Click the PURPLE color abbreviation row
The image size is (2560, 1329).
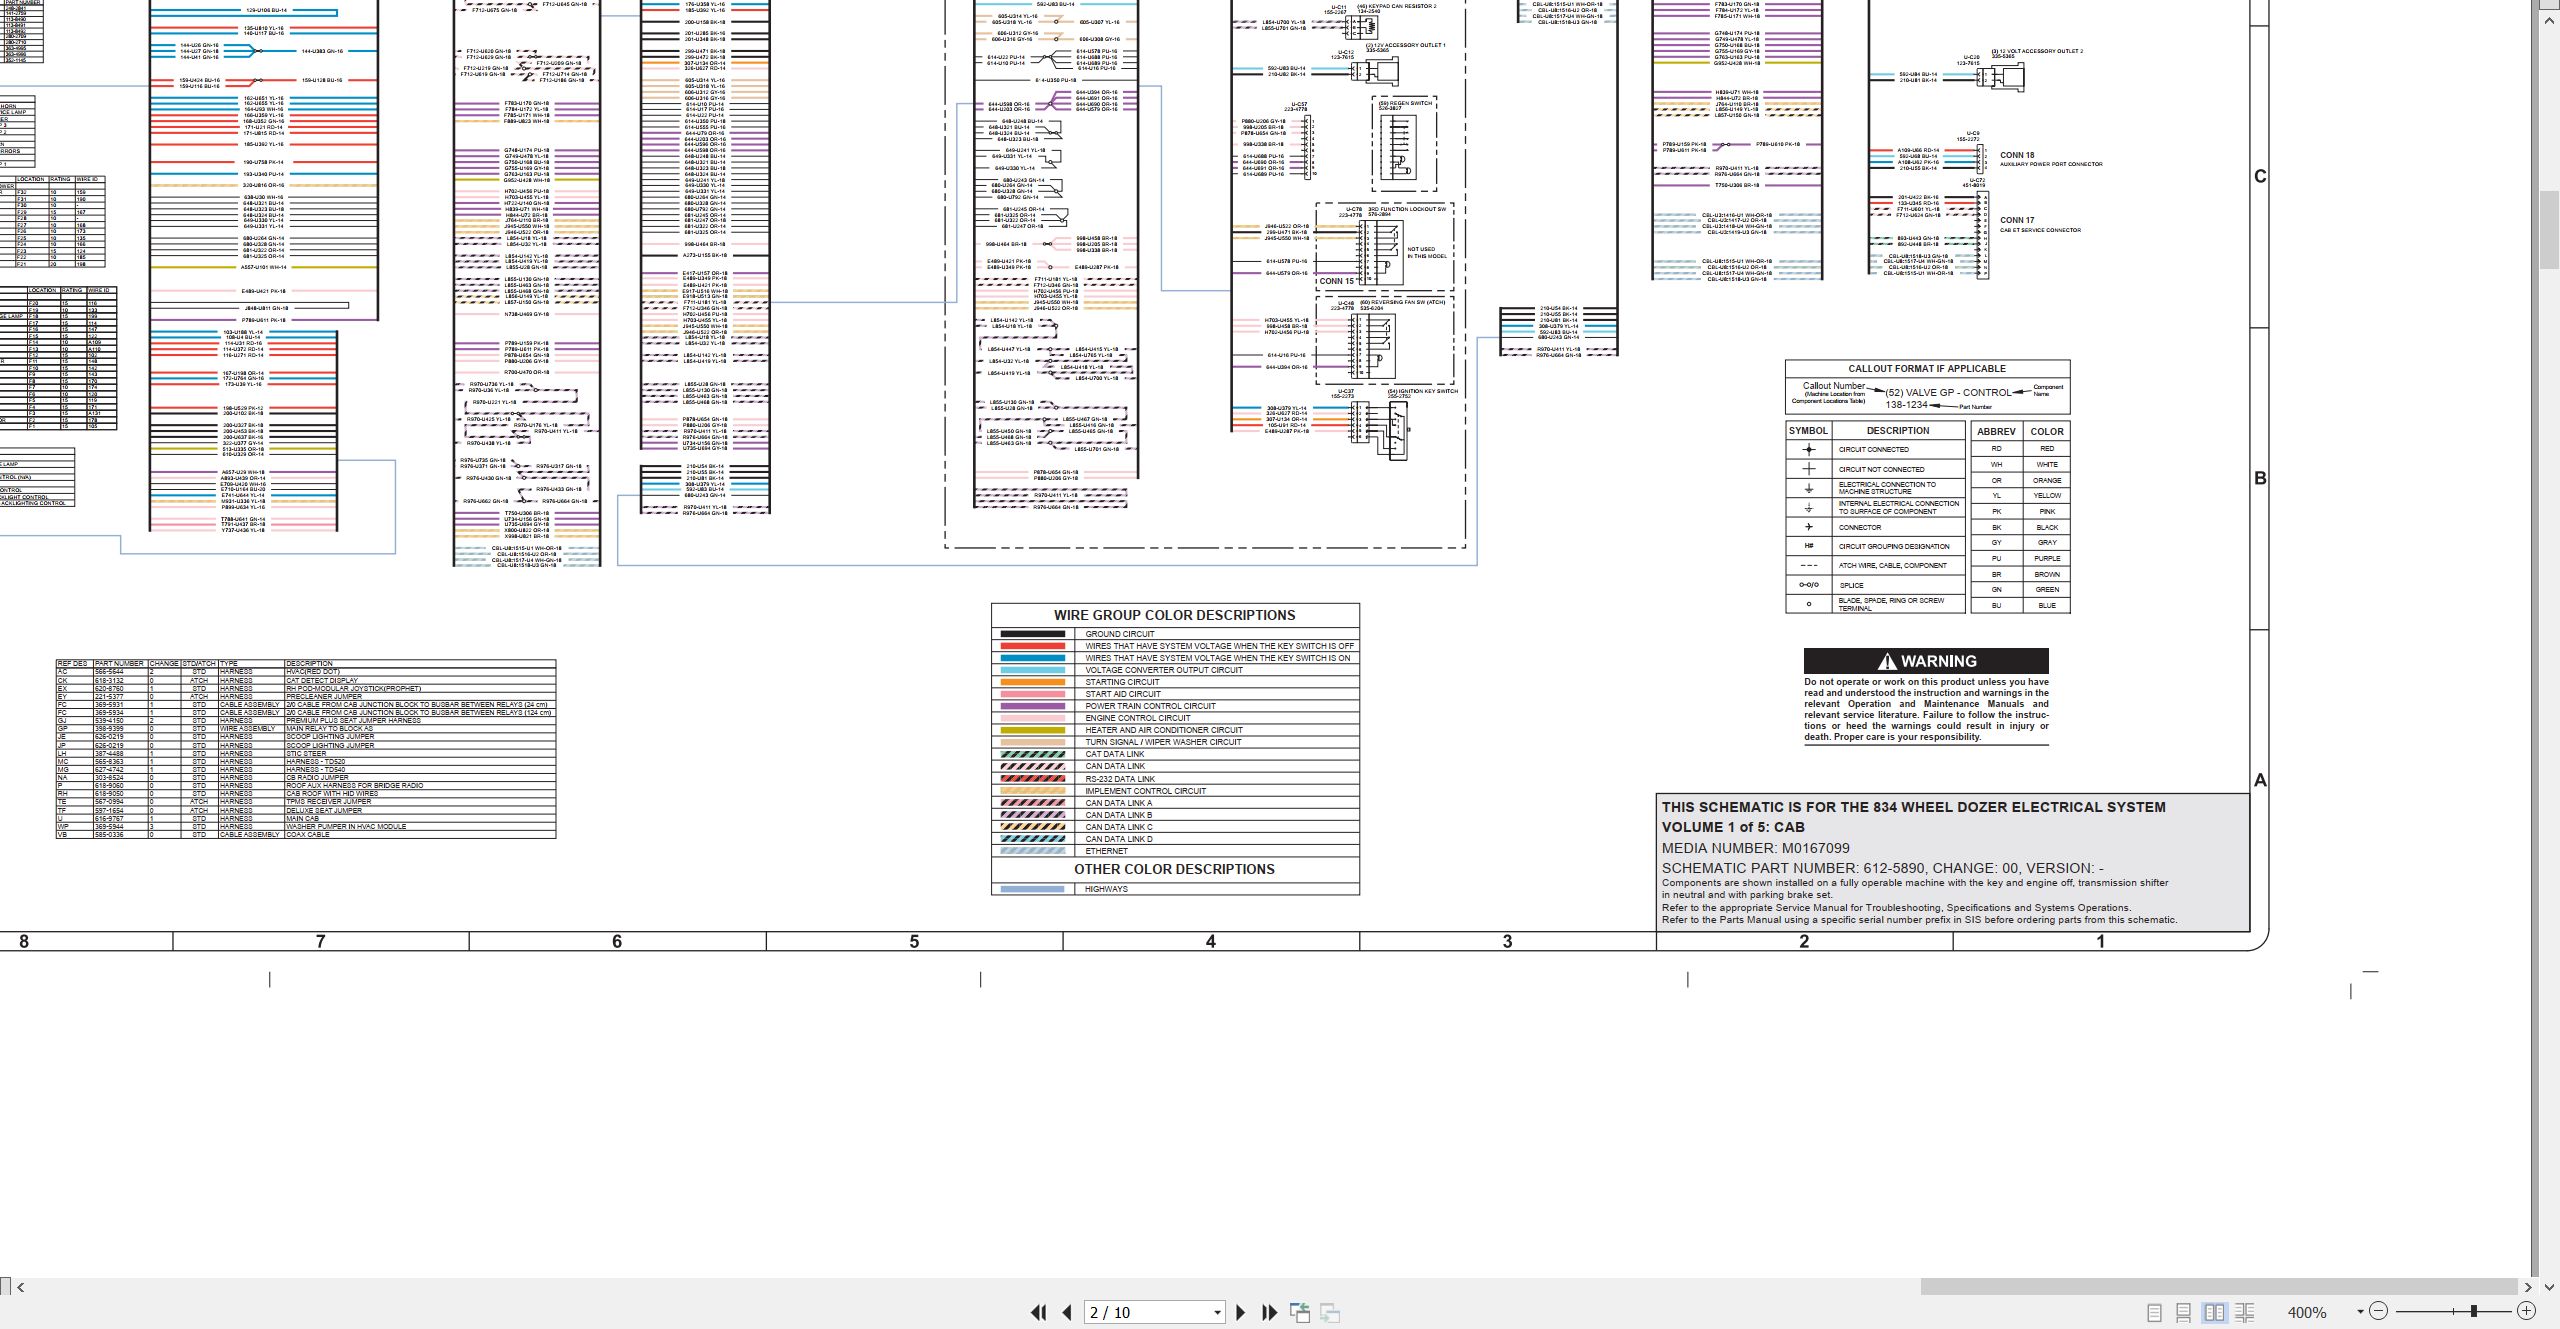2021,558
